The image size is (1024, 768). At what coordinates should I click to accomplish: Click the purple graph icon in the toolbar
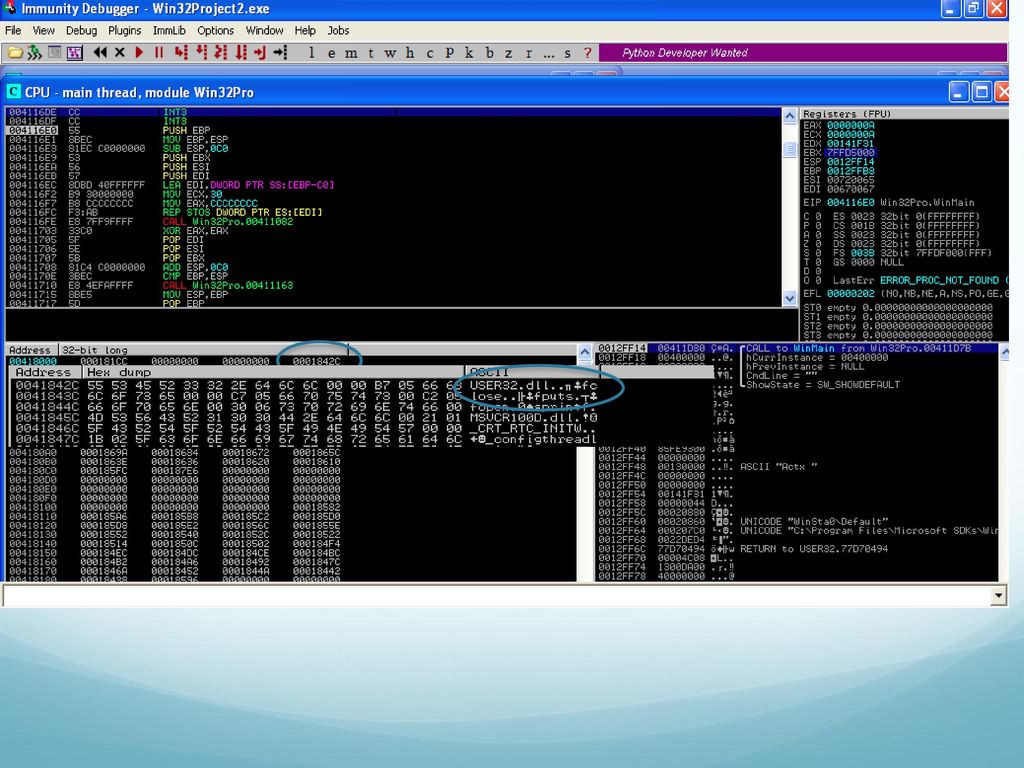click(74, 53)
